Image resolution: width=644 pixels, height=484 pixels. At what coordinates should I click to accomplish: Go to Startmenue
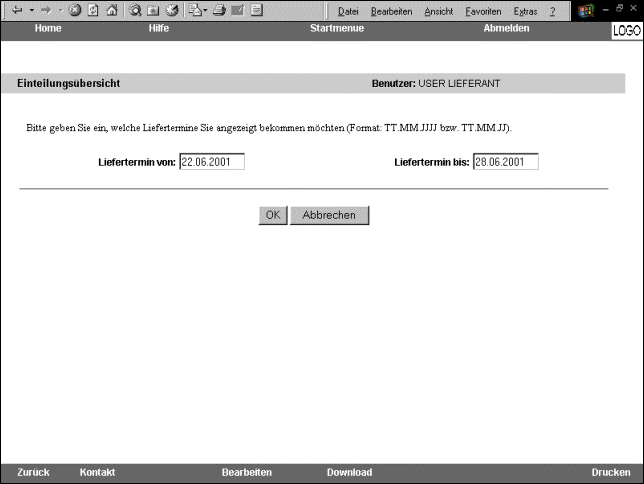337,28
